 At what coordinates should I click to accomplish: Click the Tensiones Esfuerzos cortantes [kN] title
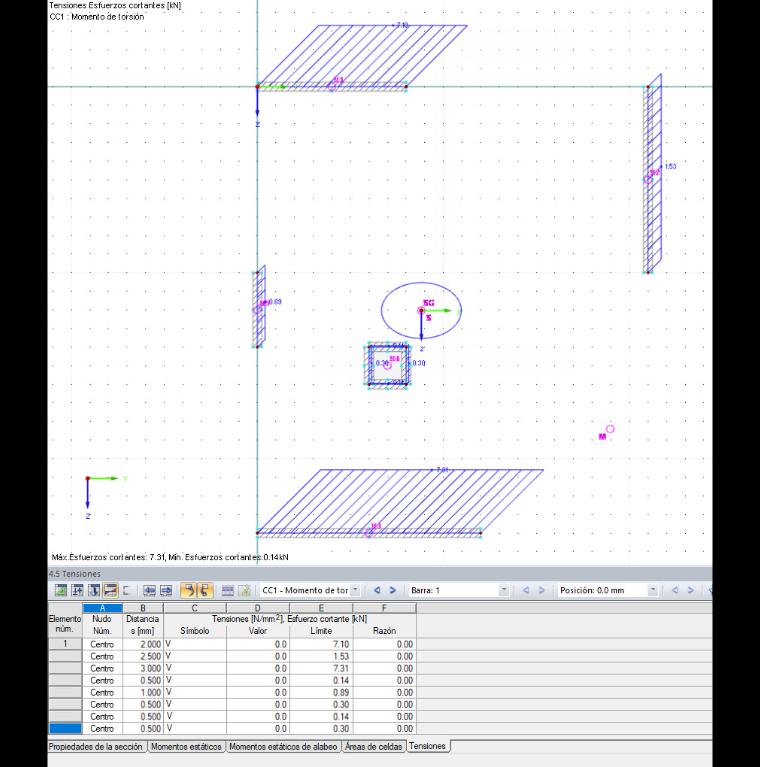[115, 6]
